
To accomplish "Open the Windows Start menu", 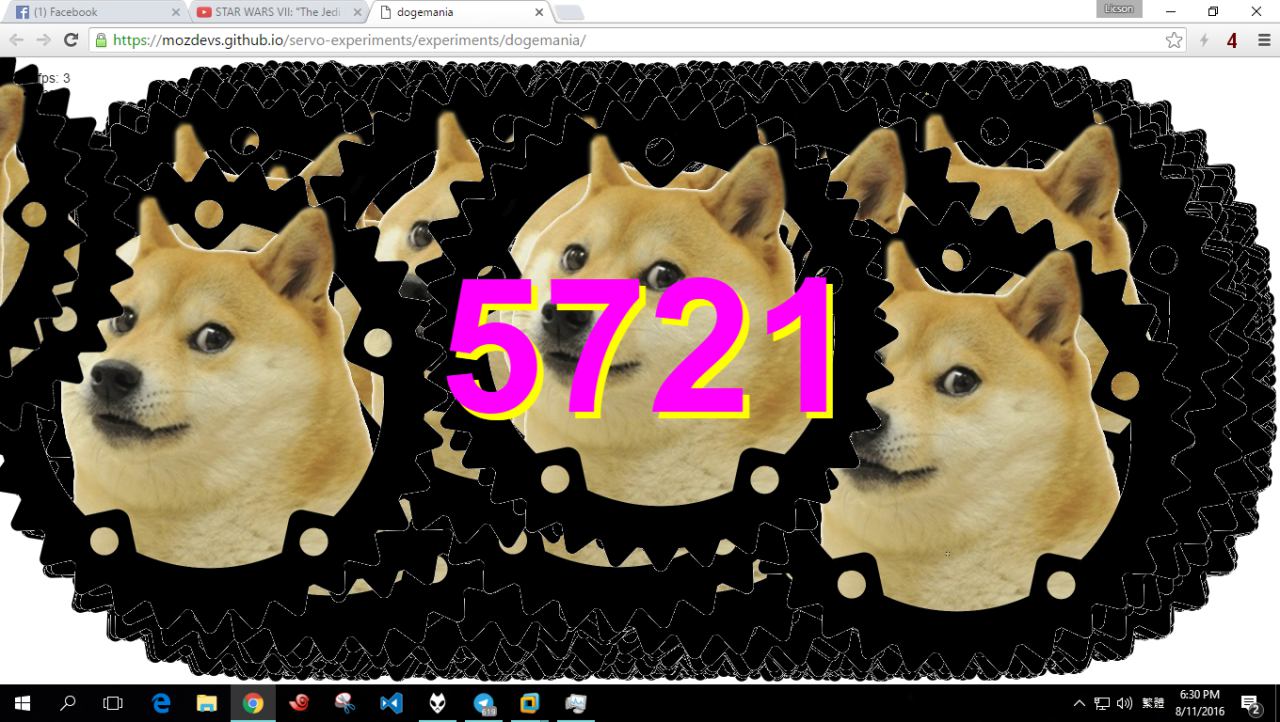I will (x=23, y=703).
